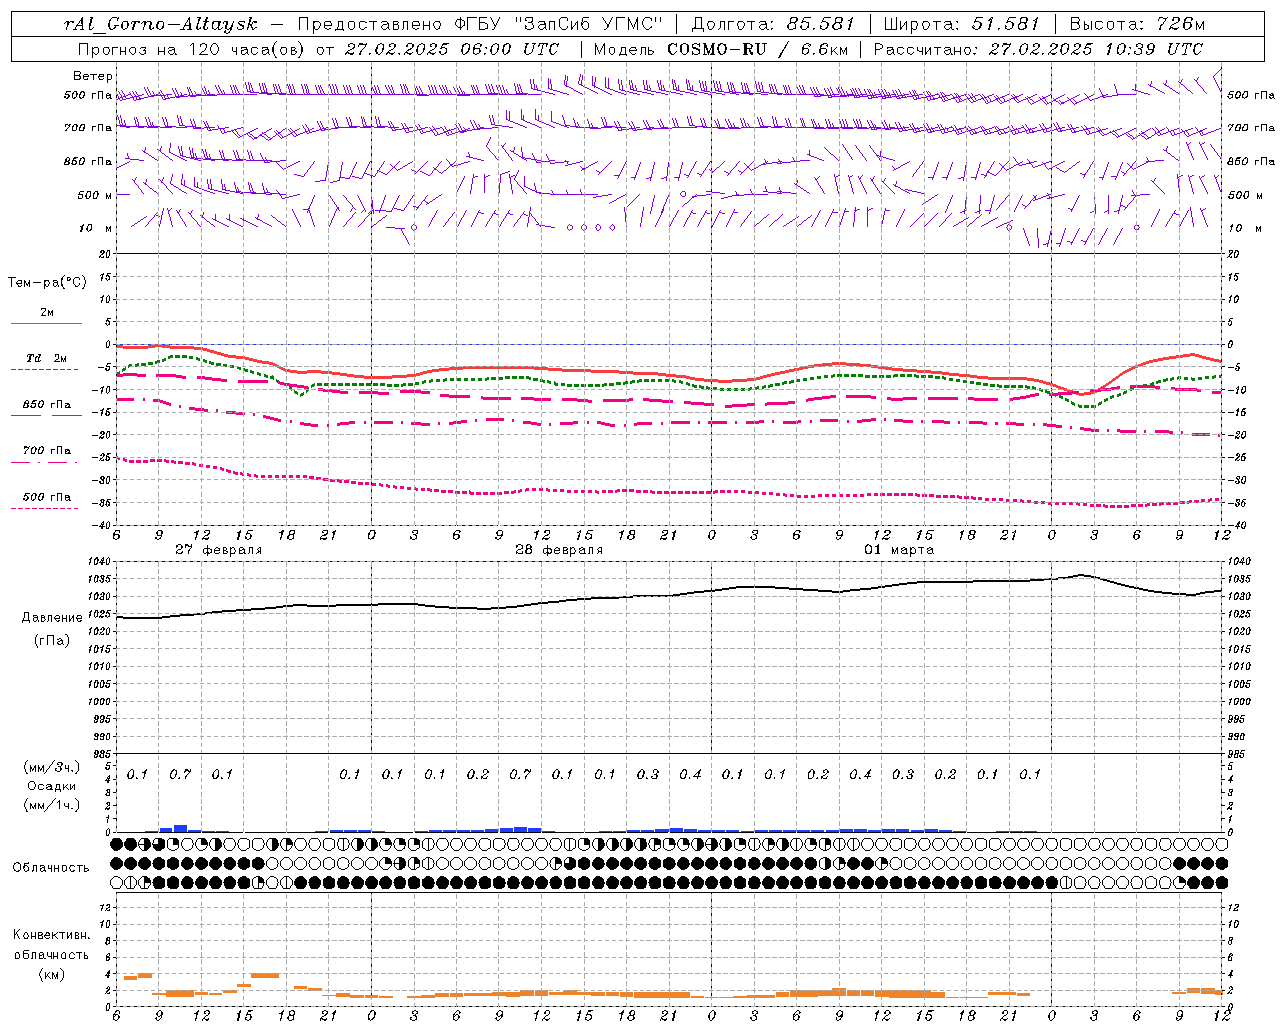This screenshot has width=1280, height=1024.
Task: Click the Td 2м dew point legend entry
Action: [x=46, y=358]
